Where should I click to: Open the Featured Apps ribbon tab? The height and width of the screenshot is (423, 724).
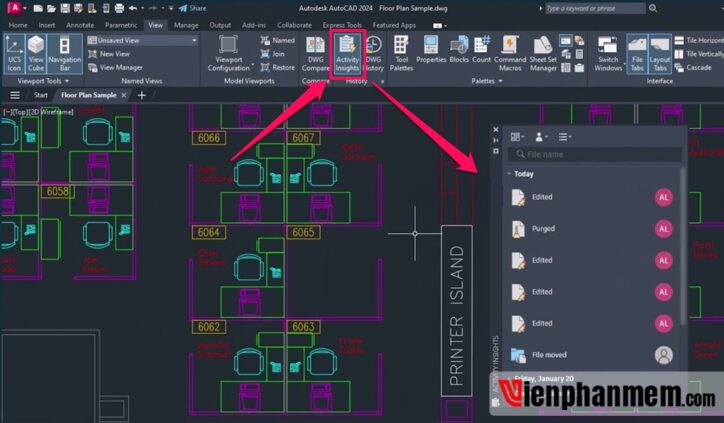(394, 25)
